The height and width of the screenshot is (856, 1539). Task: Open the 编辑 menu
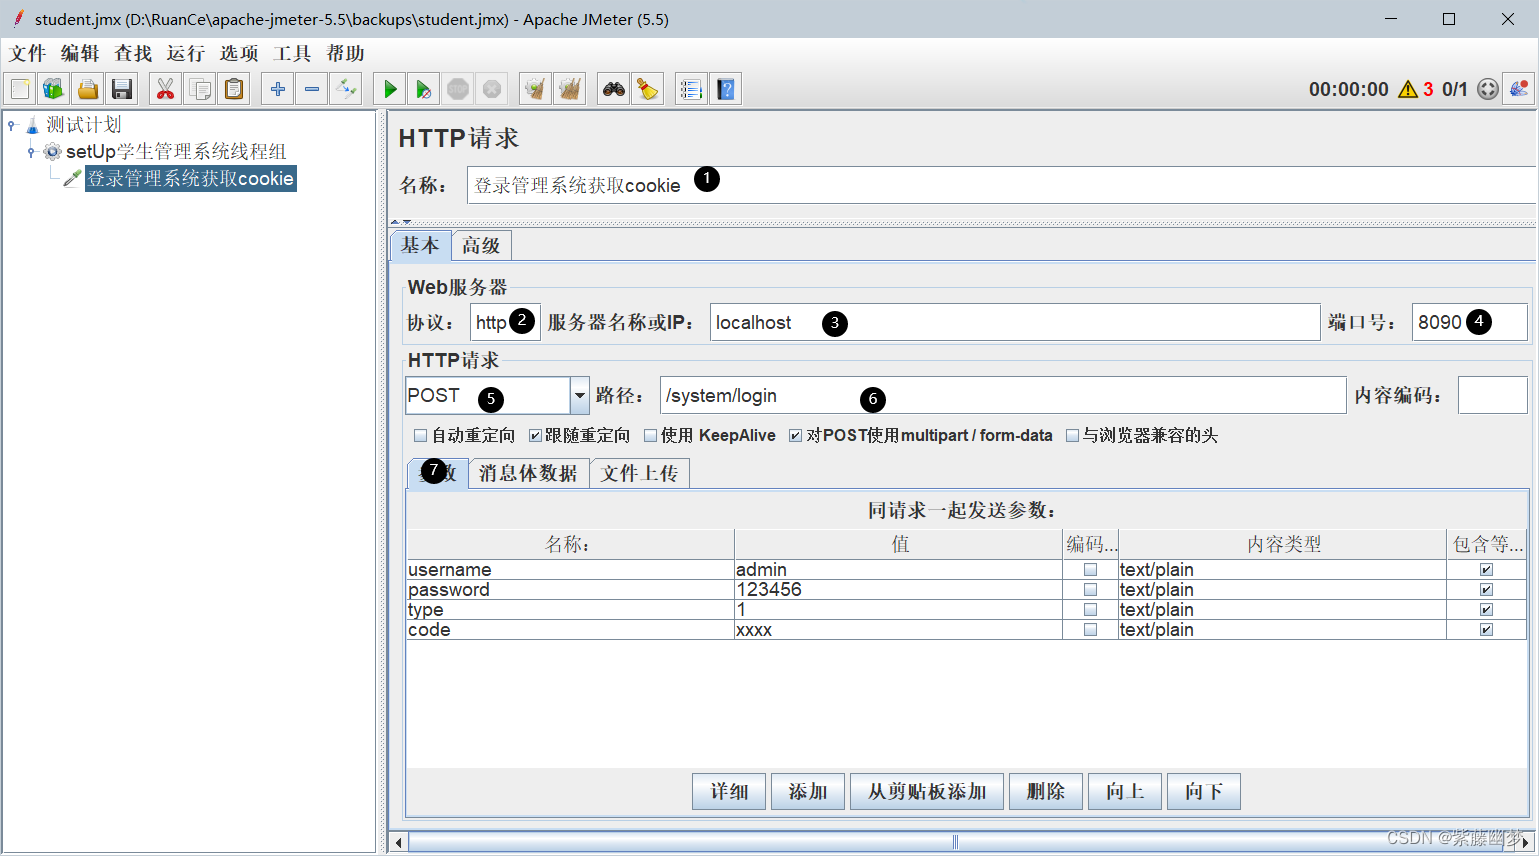(80, 53)
